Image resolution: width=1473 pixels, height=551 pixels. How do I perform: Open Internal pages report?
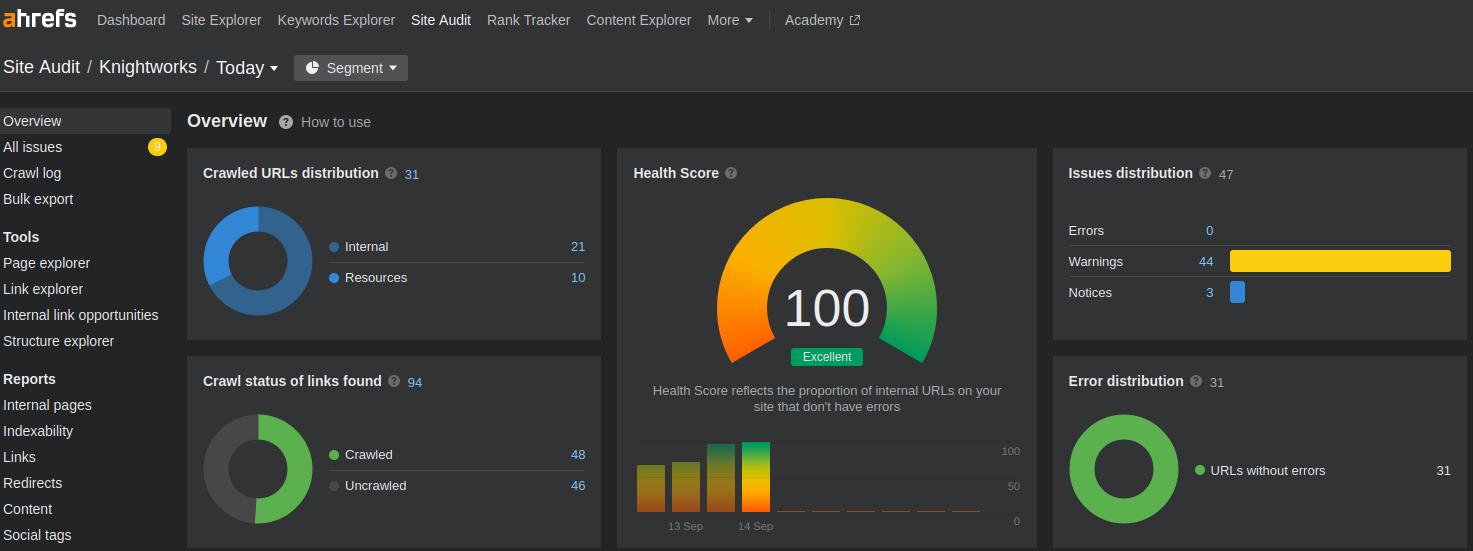pos(47,405)
